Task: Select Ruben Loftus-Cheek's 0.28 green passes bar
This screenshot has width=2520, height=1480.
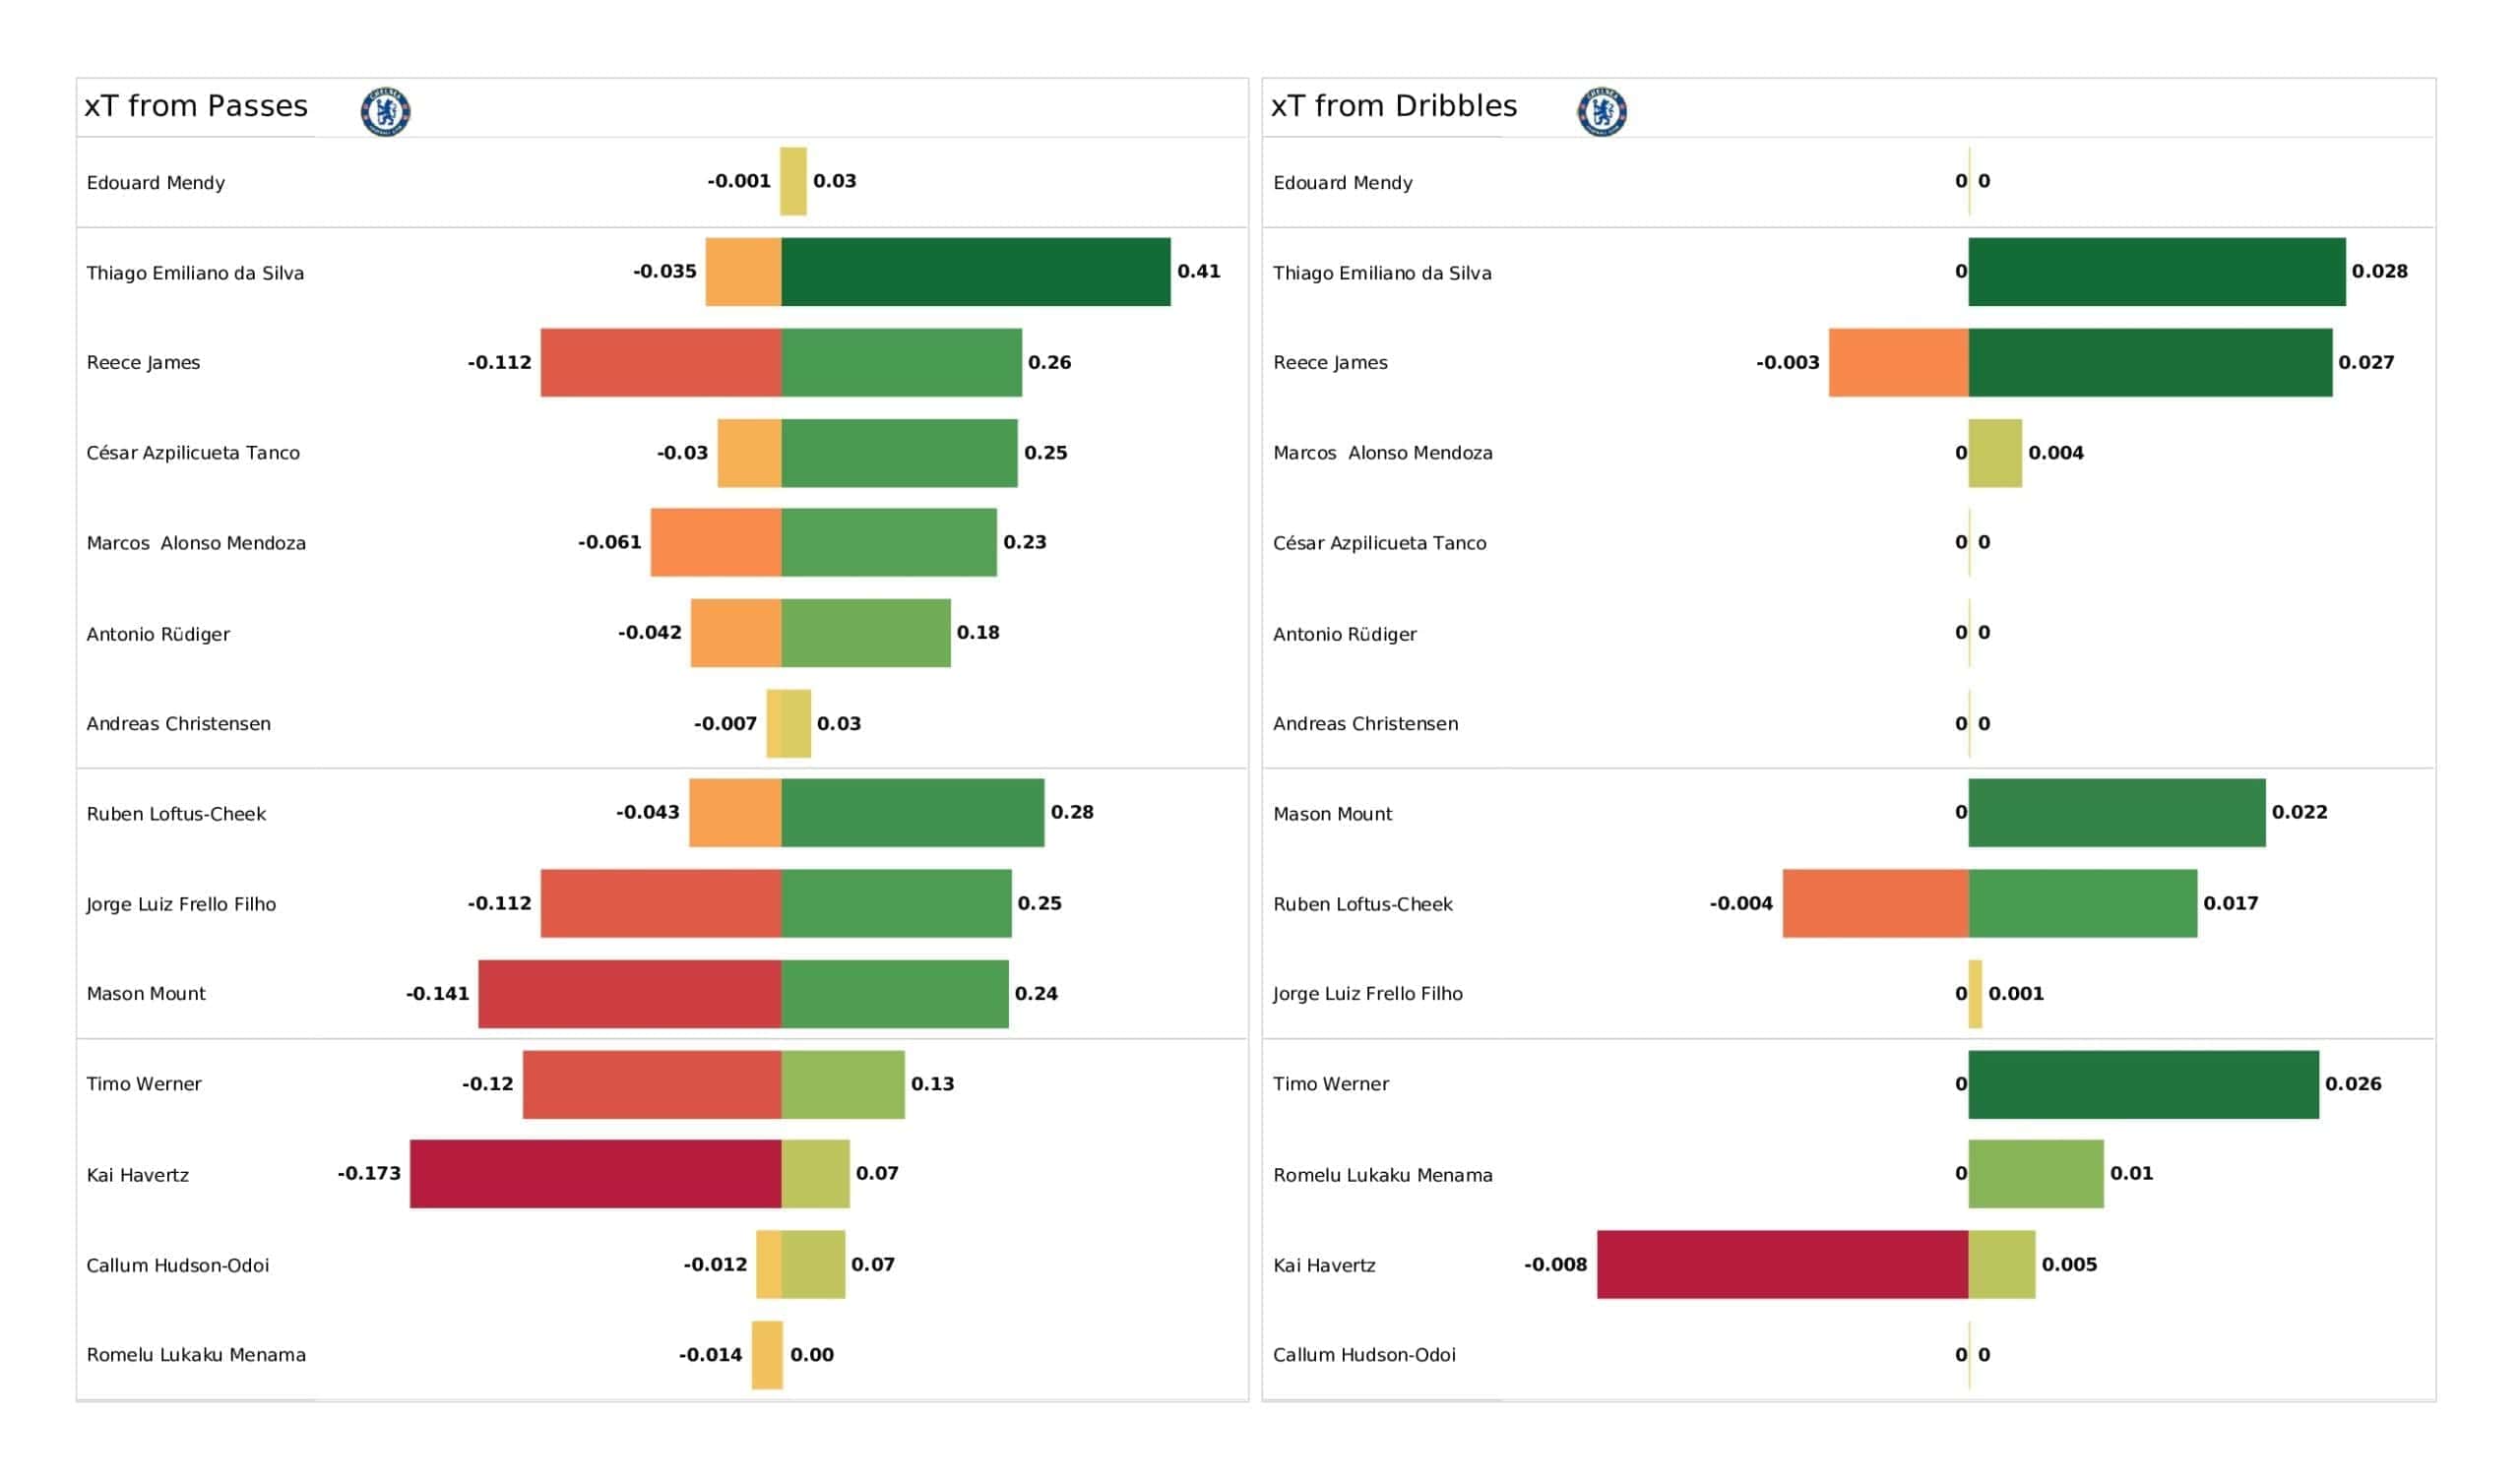Action: 913,813
